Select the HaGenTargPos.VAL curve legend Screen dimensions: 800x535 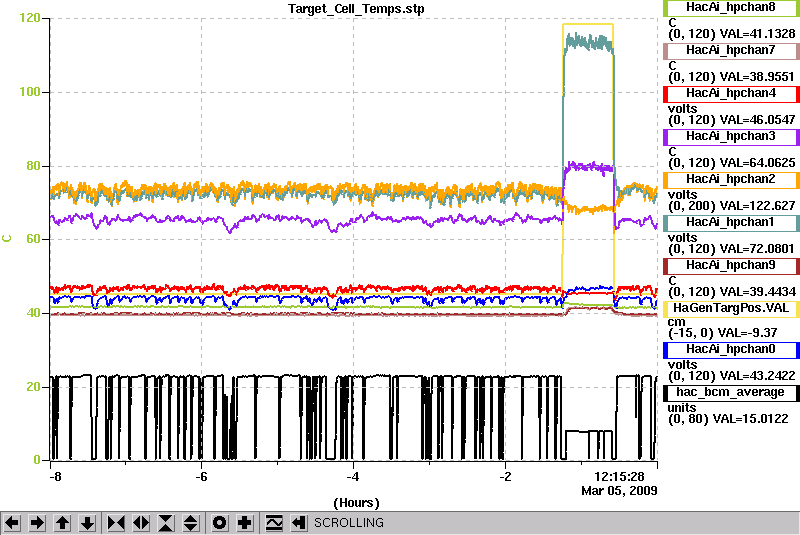coord(731,309)
